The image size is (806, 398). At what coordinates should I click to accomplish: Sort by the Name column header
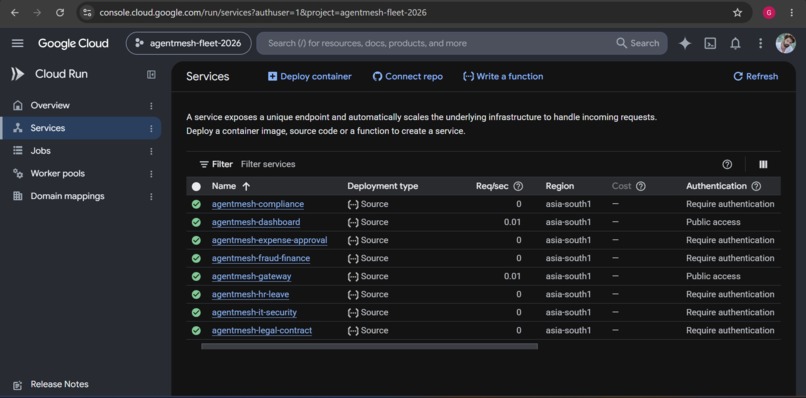[x=224, y=186]
